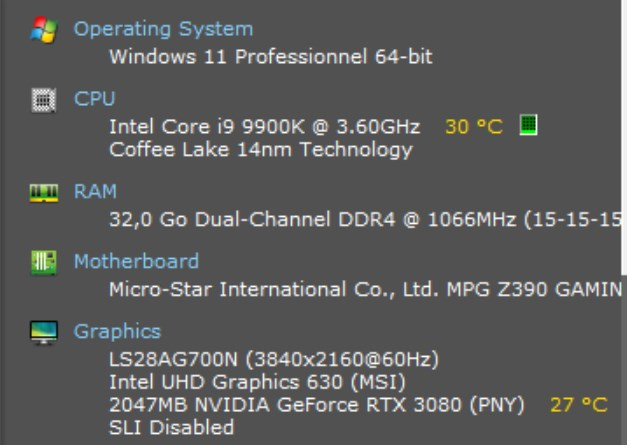Viewport: 627px width, 445px height.
Task: Select the Windows 11 Professionnel 64-bit text
Action: tap(271, 56)
